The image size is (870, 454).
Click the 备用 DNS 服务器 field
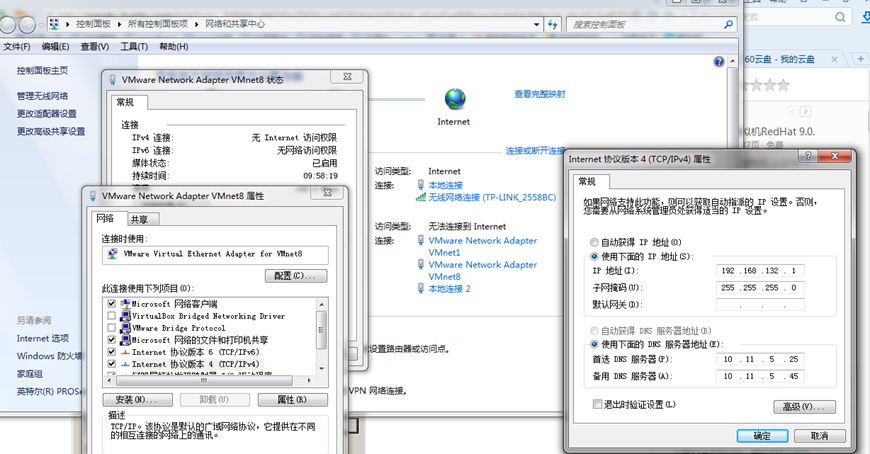[x=760, y=376]
